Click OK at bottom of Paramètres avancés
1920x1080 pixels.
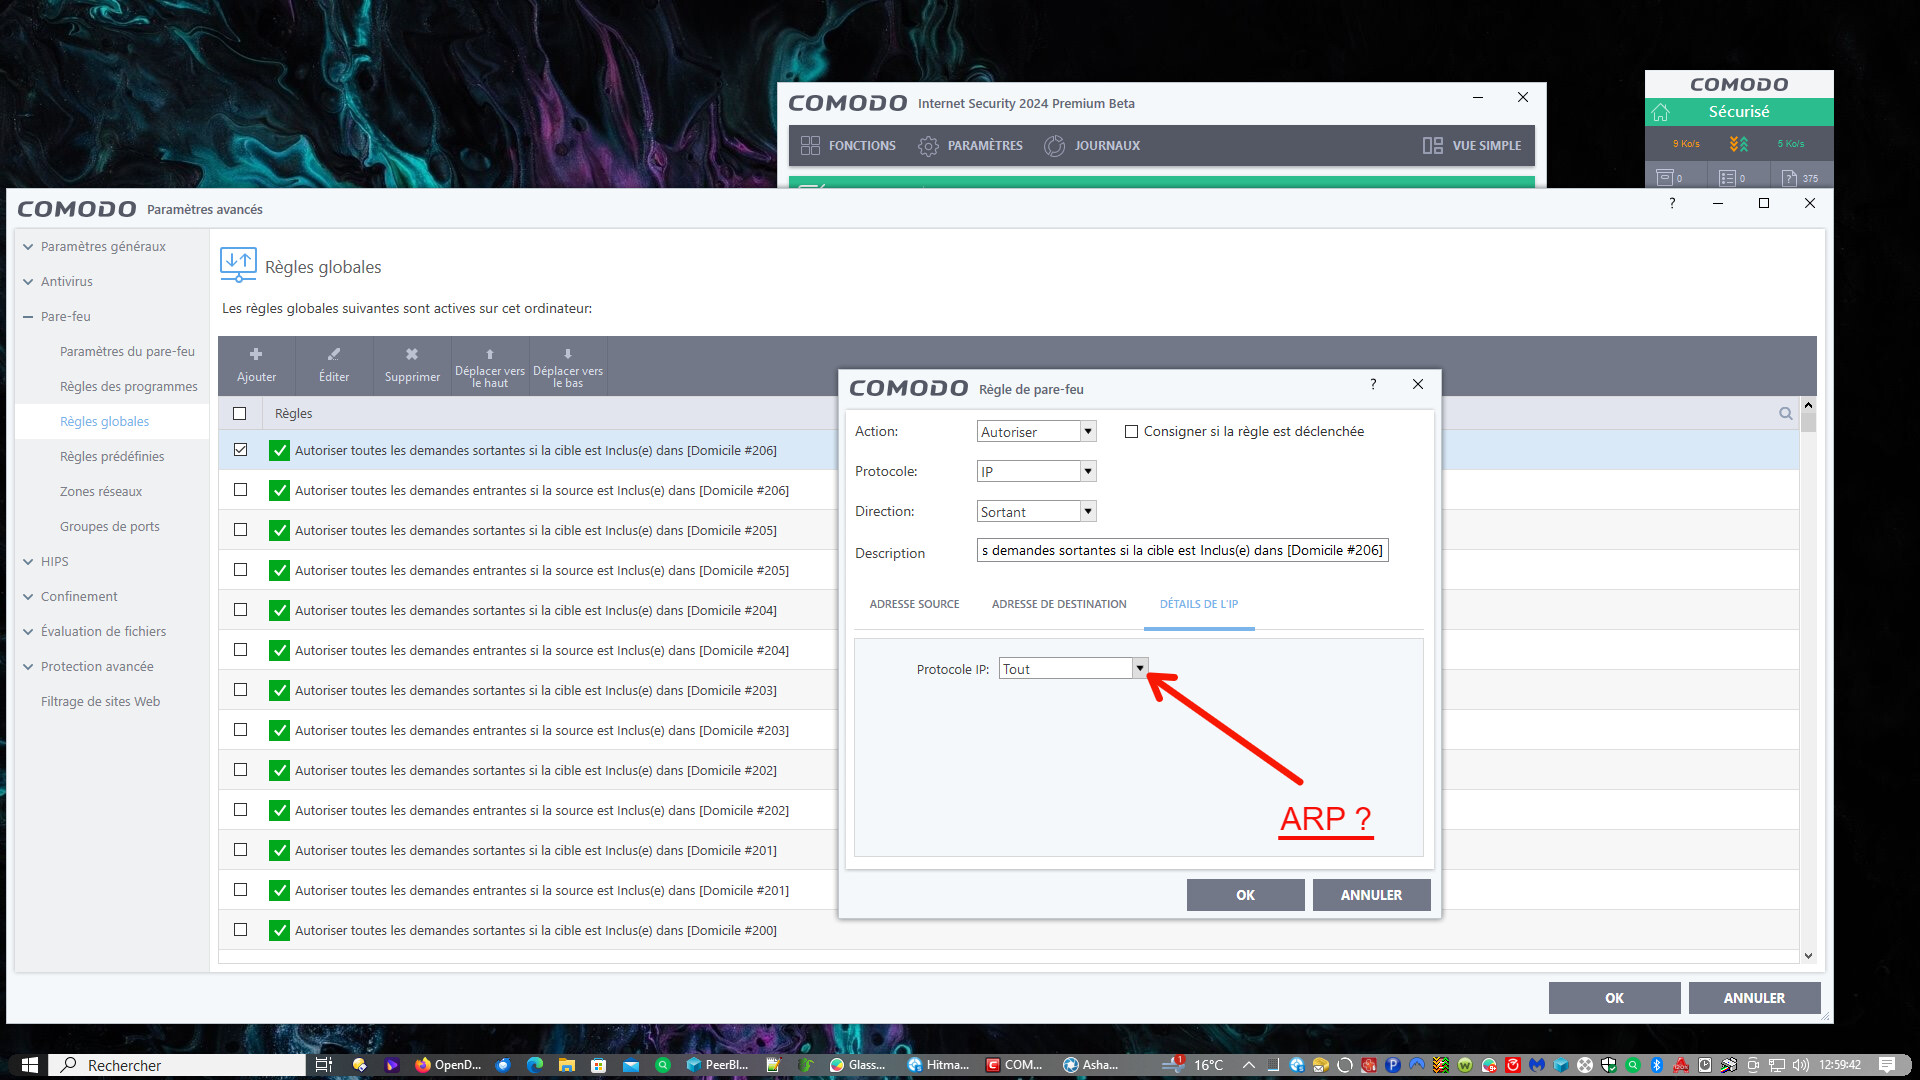click(x=1614, y=998)
